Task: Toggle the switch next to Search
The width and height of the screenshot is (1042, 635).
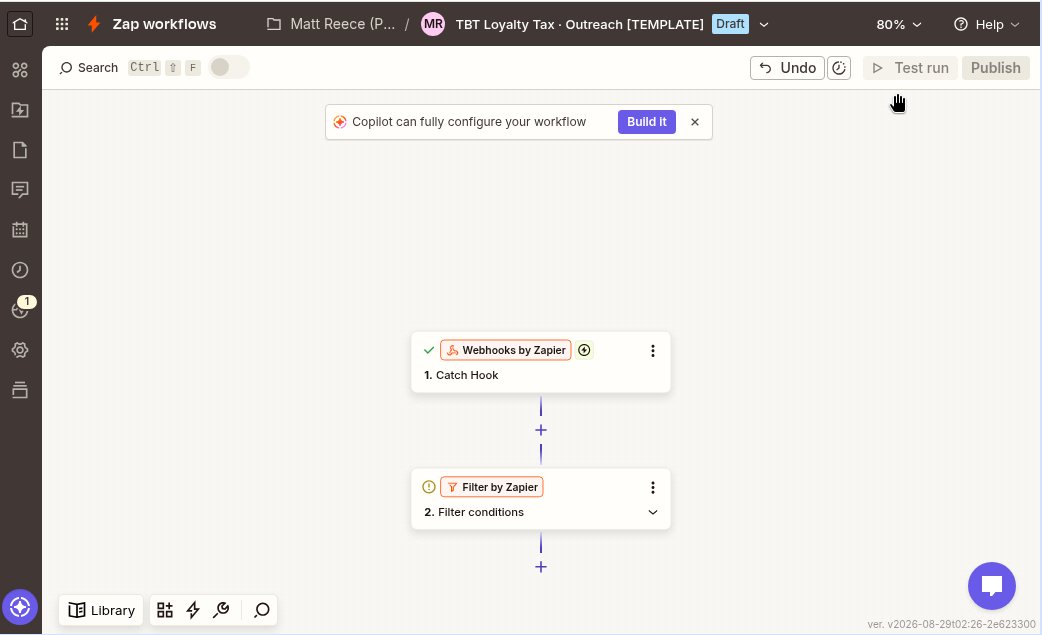Action: (x=229, y=67)
